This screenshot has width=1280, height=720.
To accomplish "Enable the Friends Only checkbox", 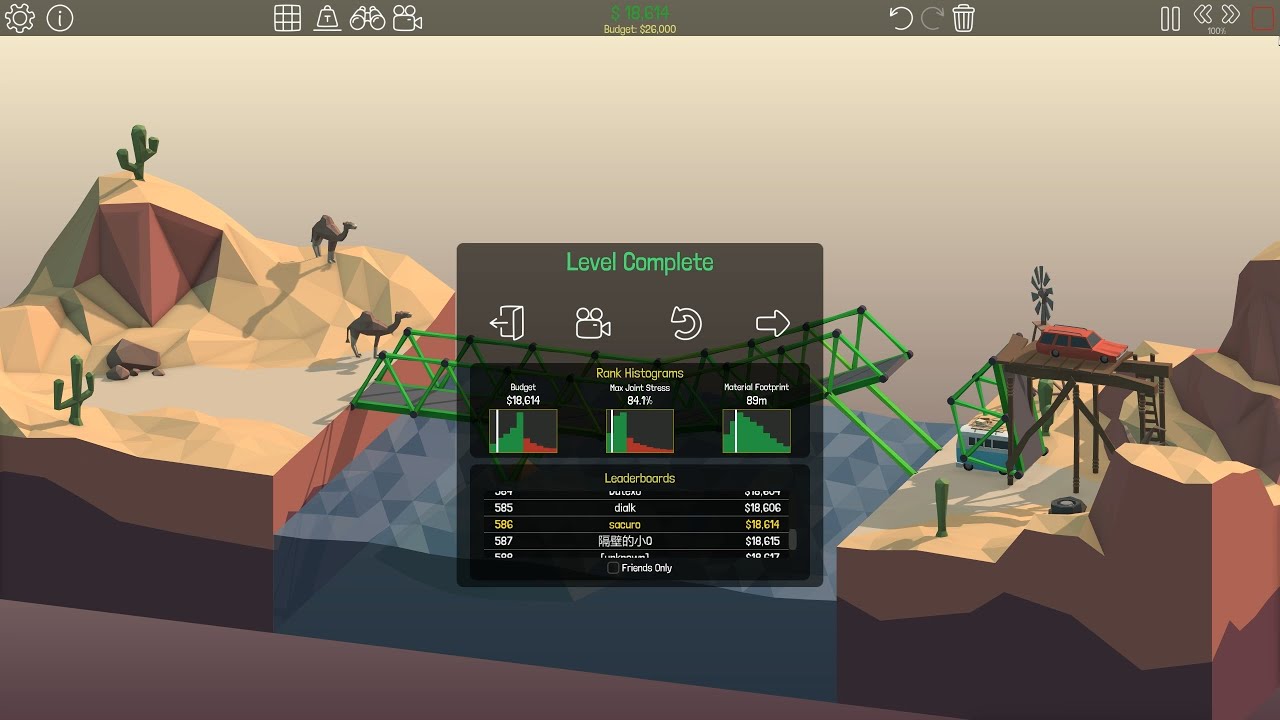I will [x=614, y=568].
